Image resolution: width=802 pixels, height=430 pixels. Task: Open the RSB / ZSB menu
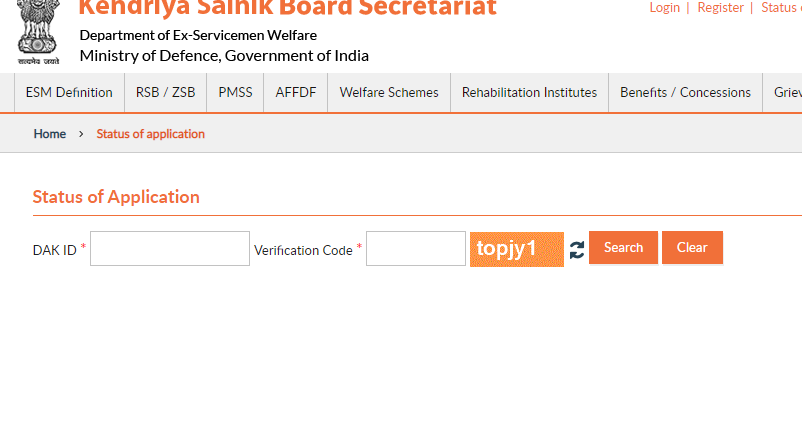[x=165, y=93]
